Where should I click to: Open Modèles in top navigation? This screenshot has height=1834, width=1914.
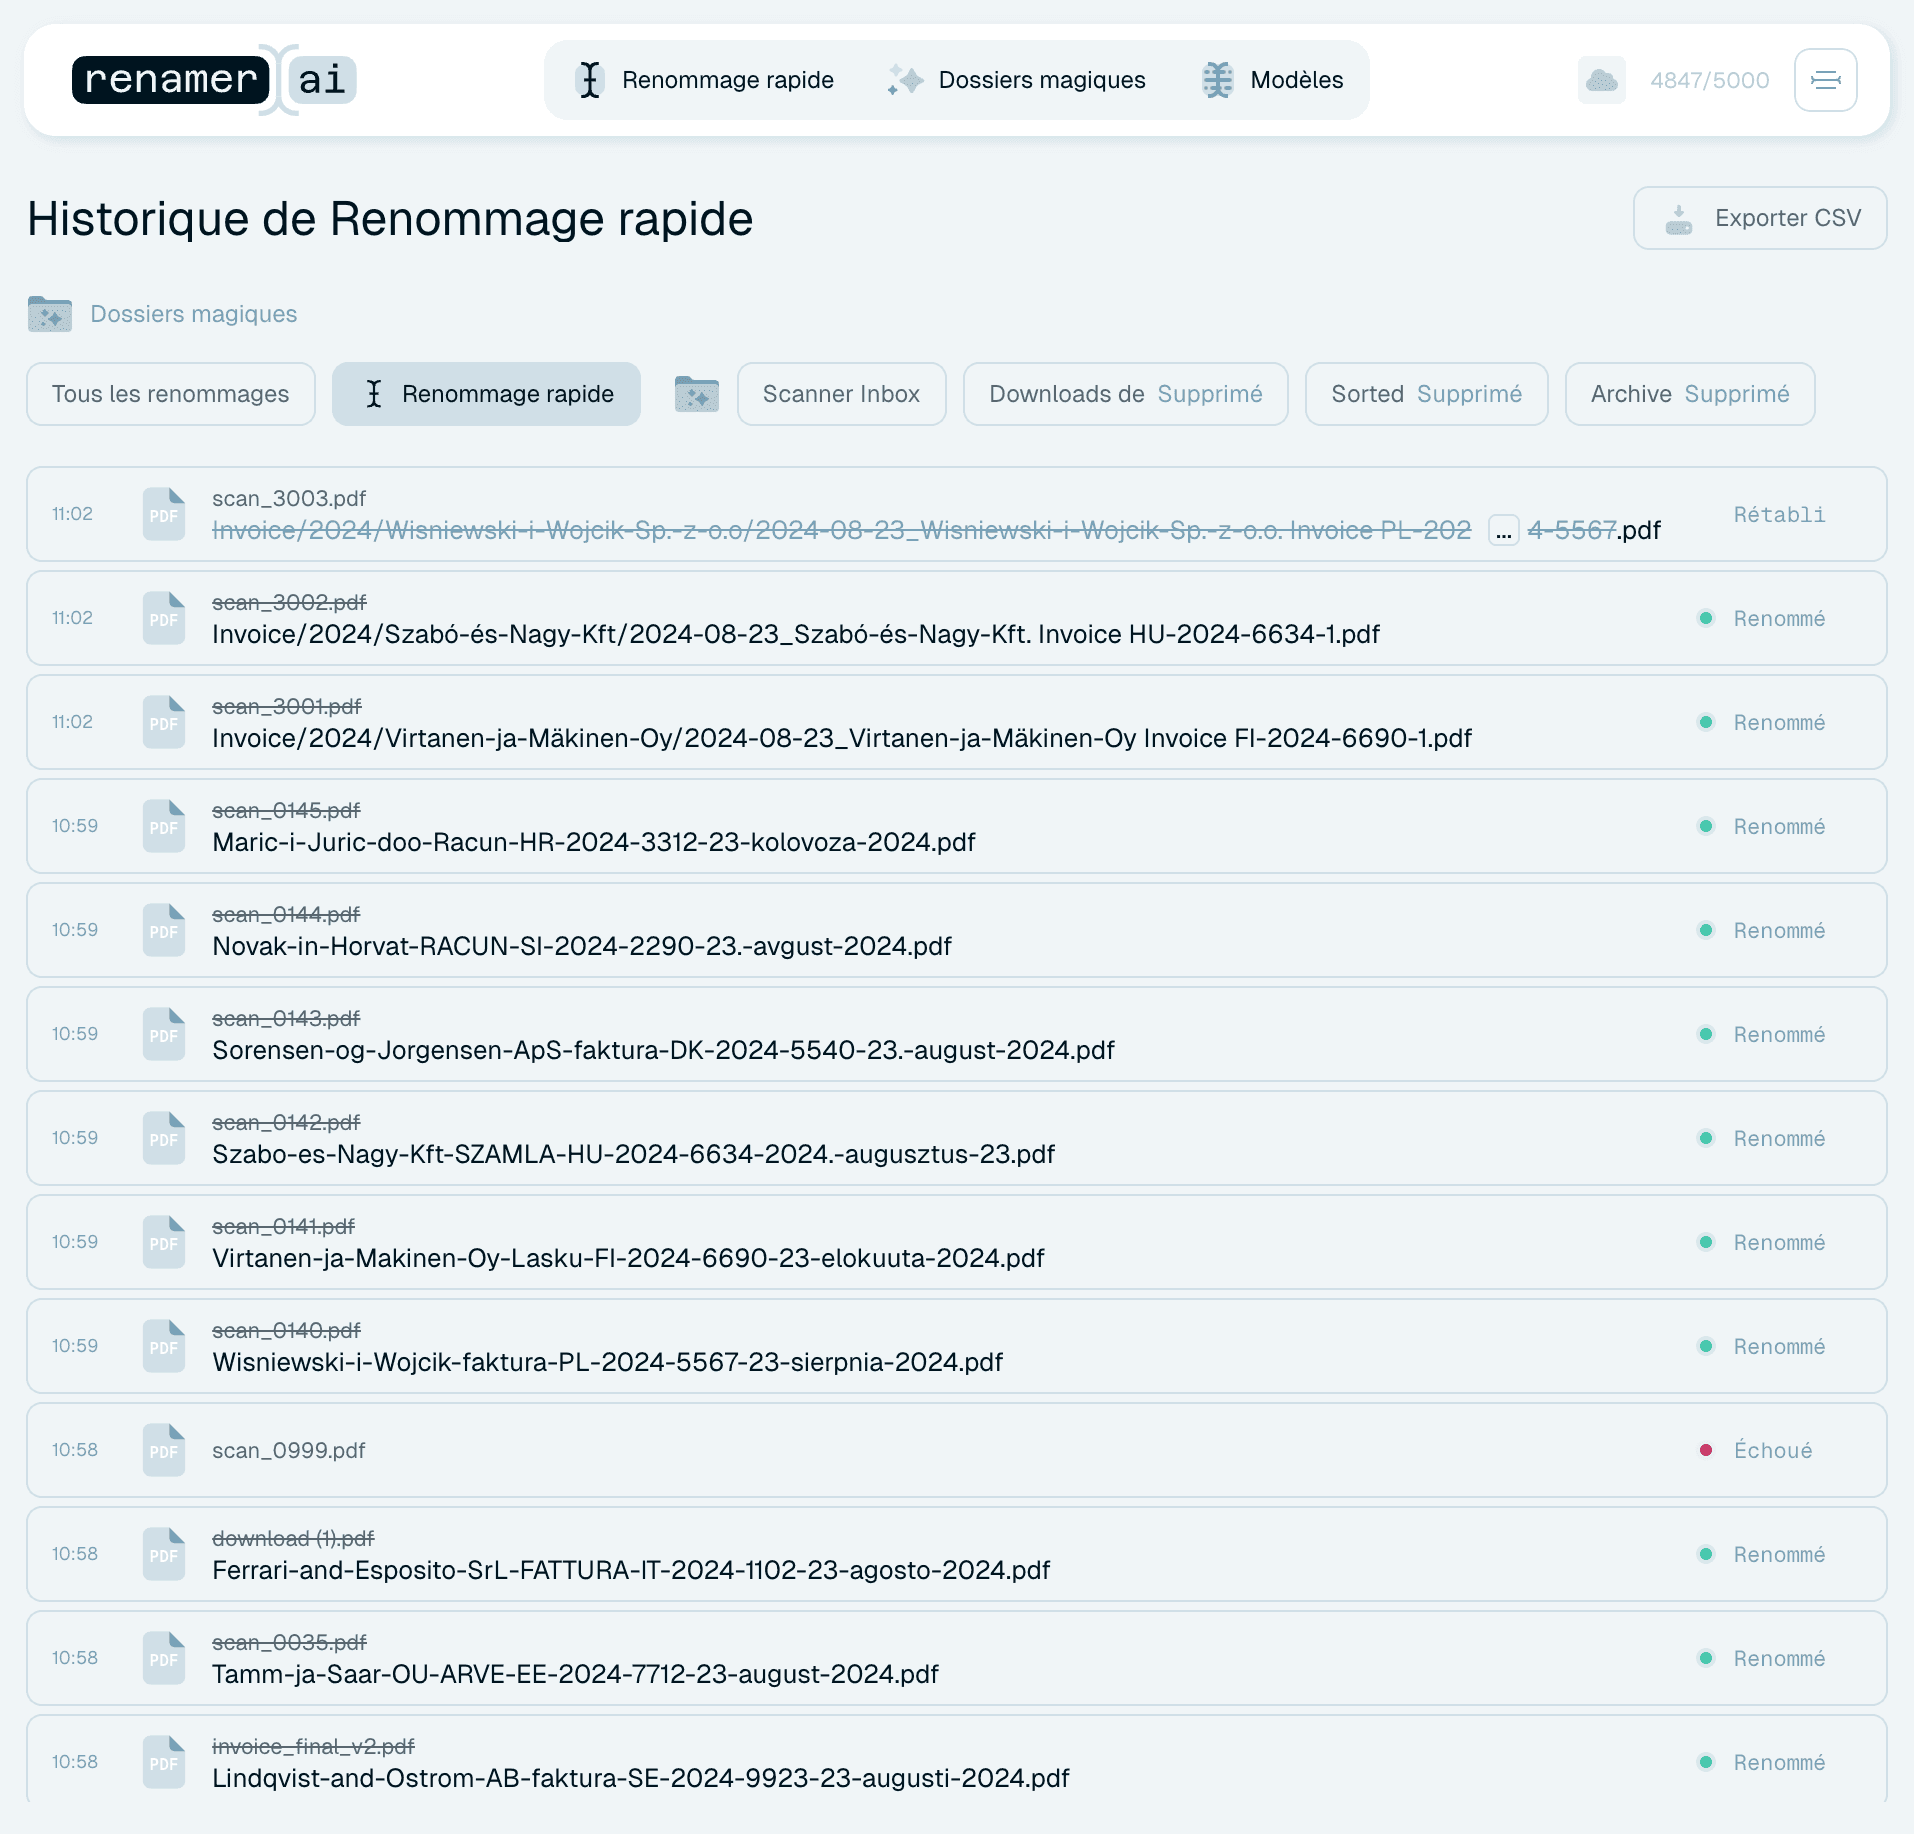(1273, 80)
